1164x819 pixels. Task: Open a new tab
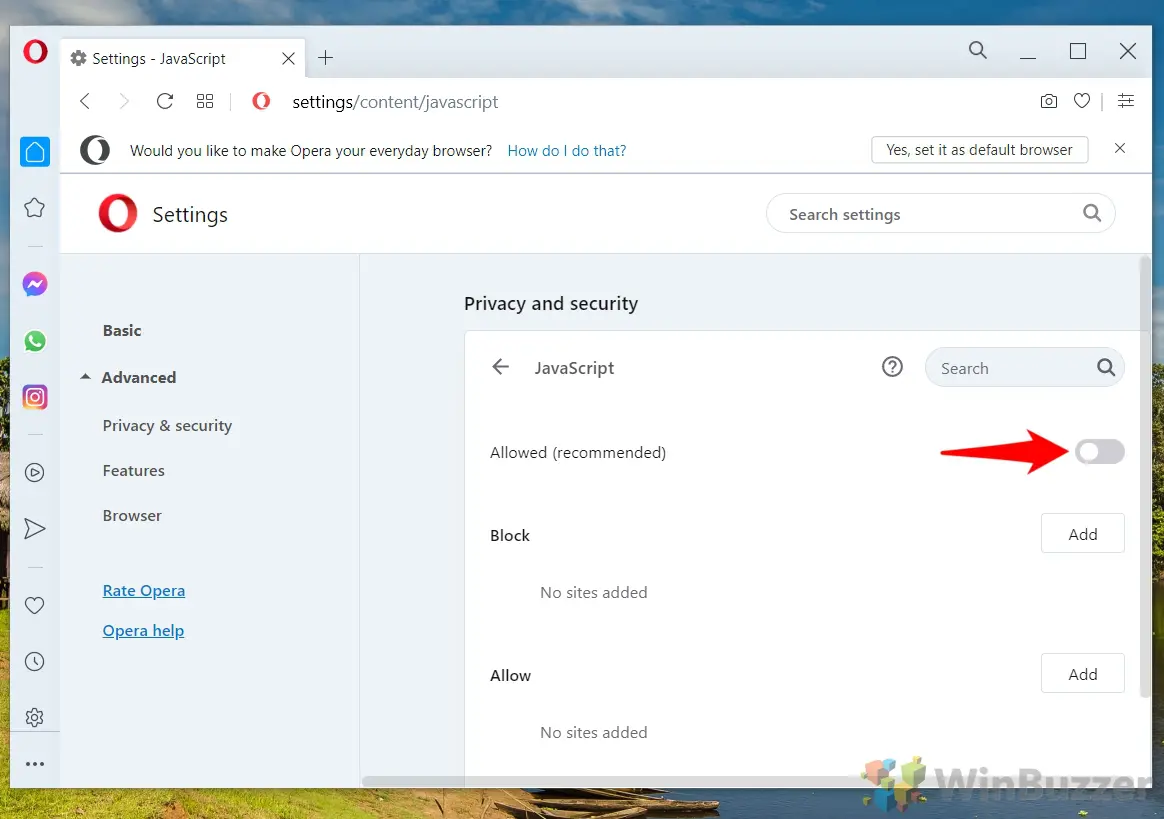(325, 58)
